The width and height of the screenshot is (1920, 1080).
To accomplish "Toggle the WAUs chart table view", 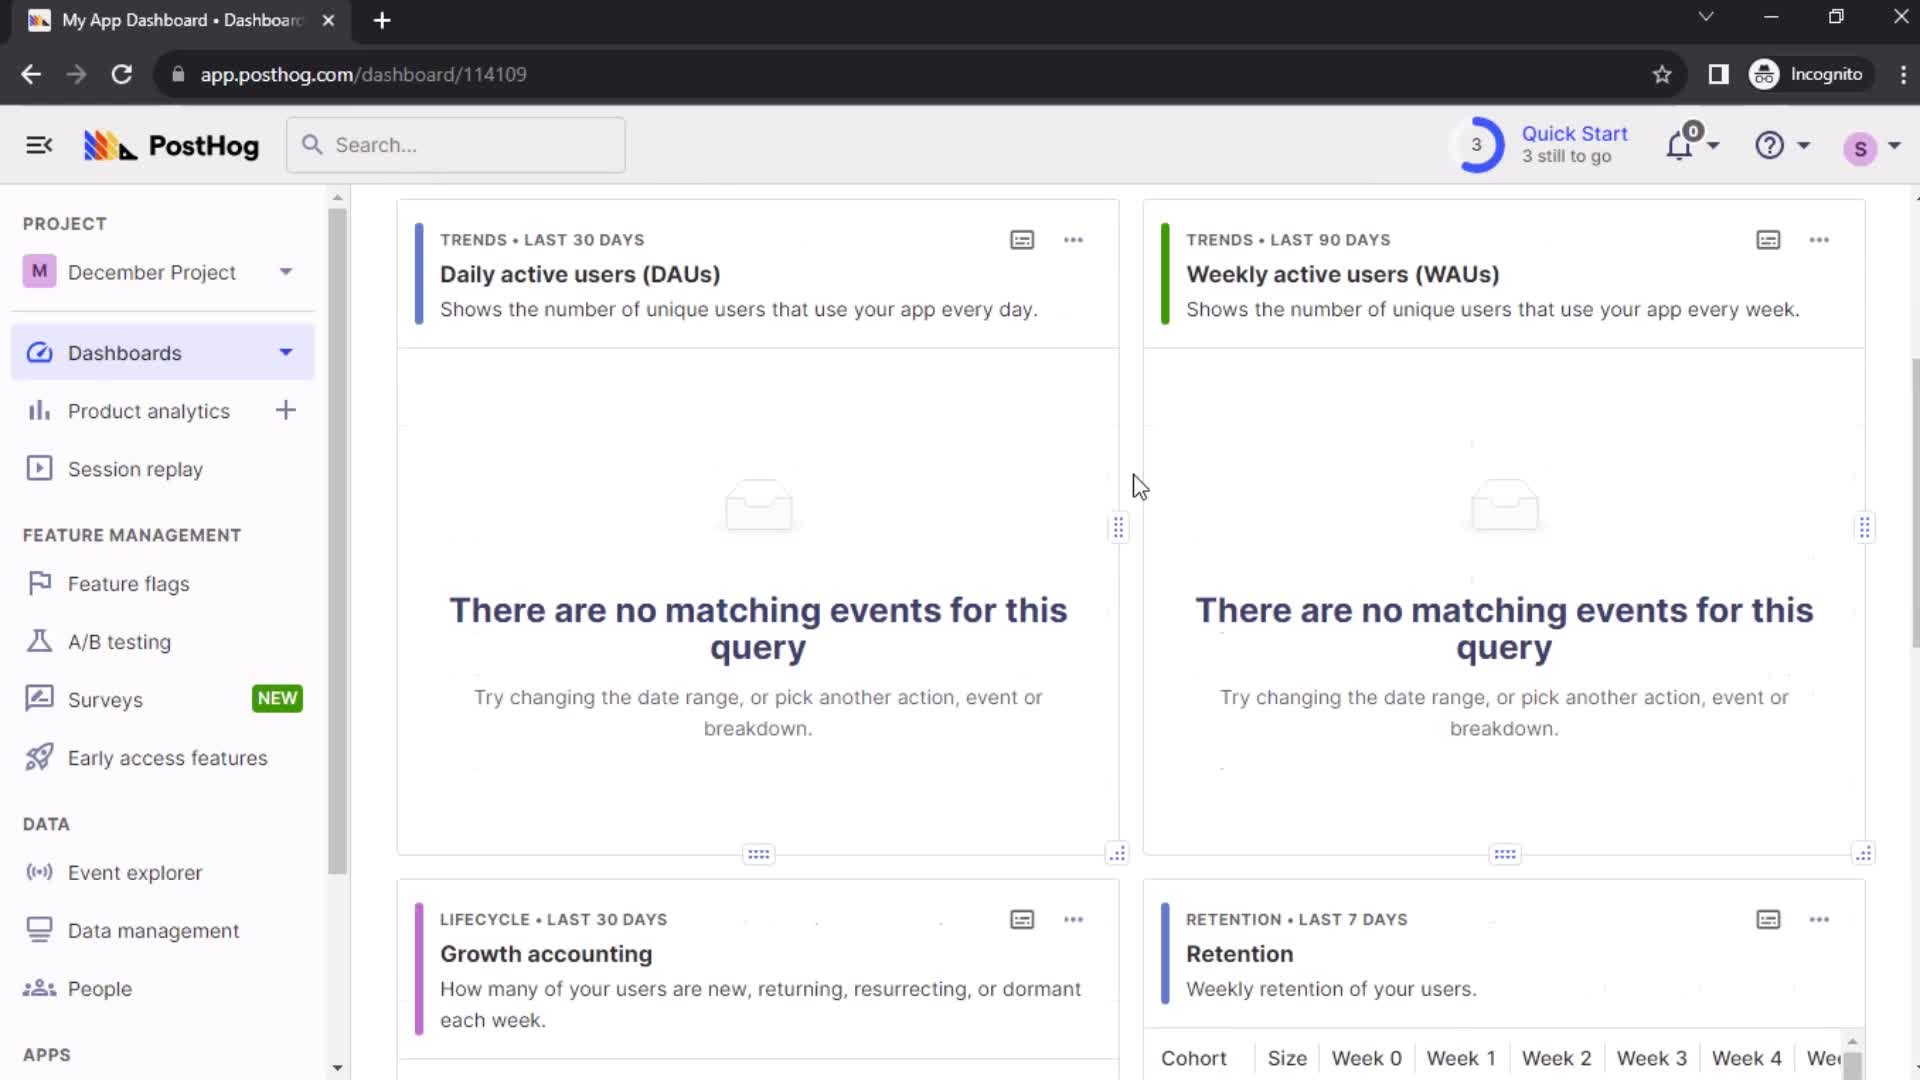I will (x=1768, y=239).
